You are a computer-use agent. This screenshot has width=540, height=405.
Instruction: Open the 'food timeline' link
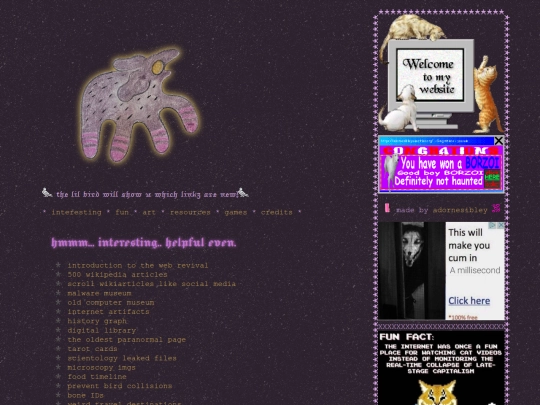[97, 377]
